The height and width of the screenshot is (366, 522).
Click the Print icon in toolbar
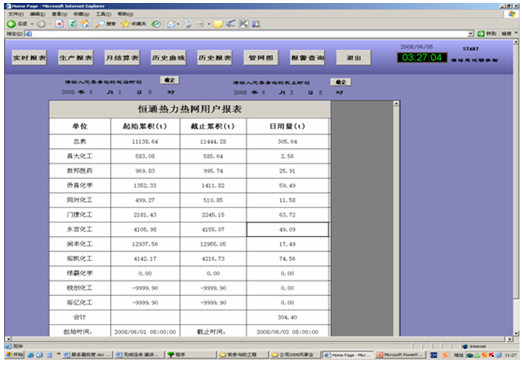tap(188, 24)
